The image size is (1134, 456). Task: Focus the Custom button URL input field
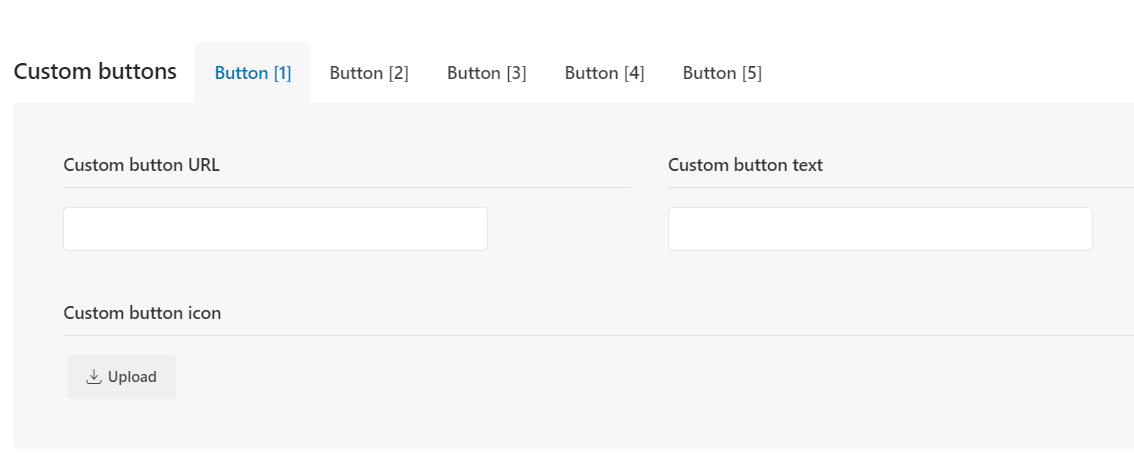[x=276, y=229]
